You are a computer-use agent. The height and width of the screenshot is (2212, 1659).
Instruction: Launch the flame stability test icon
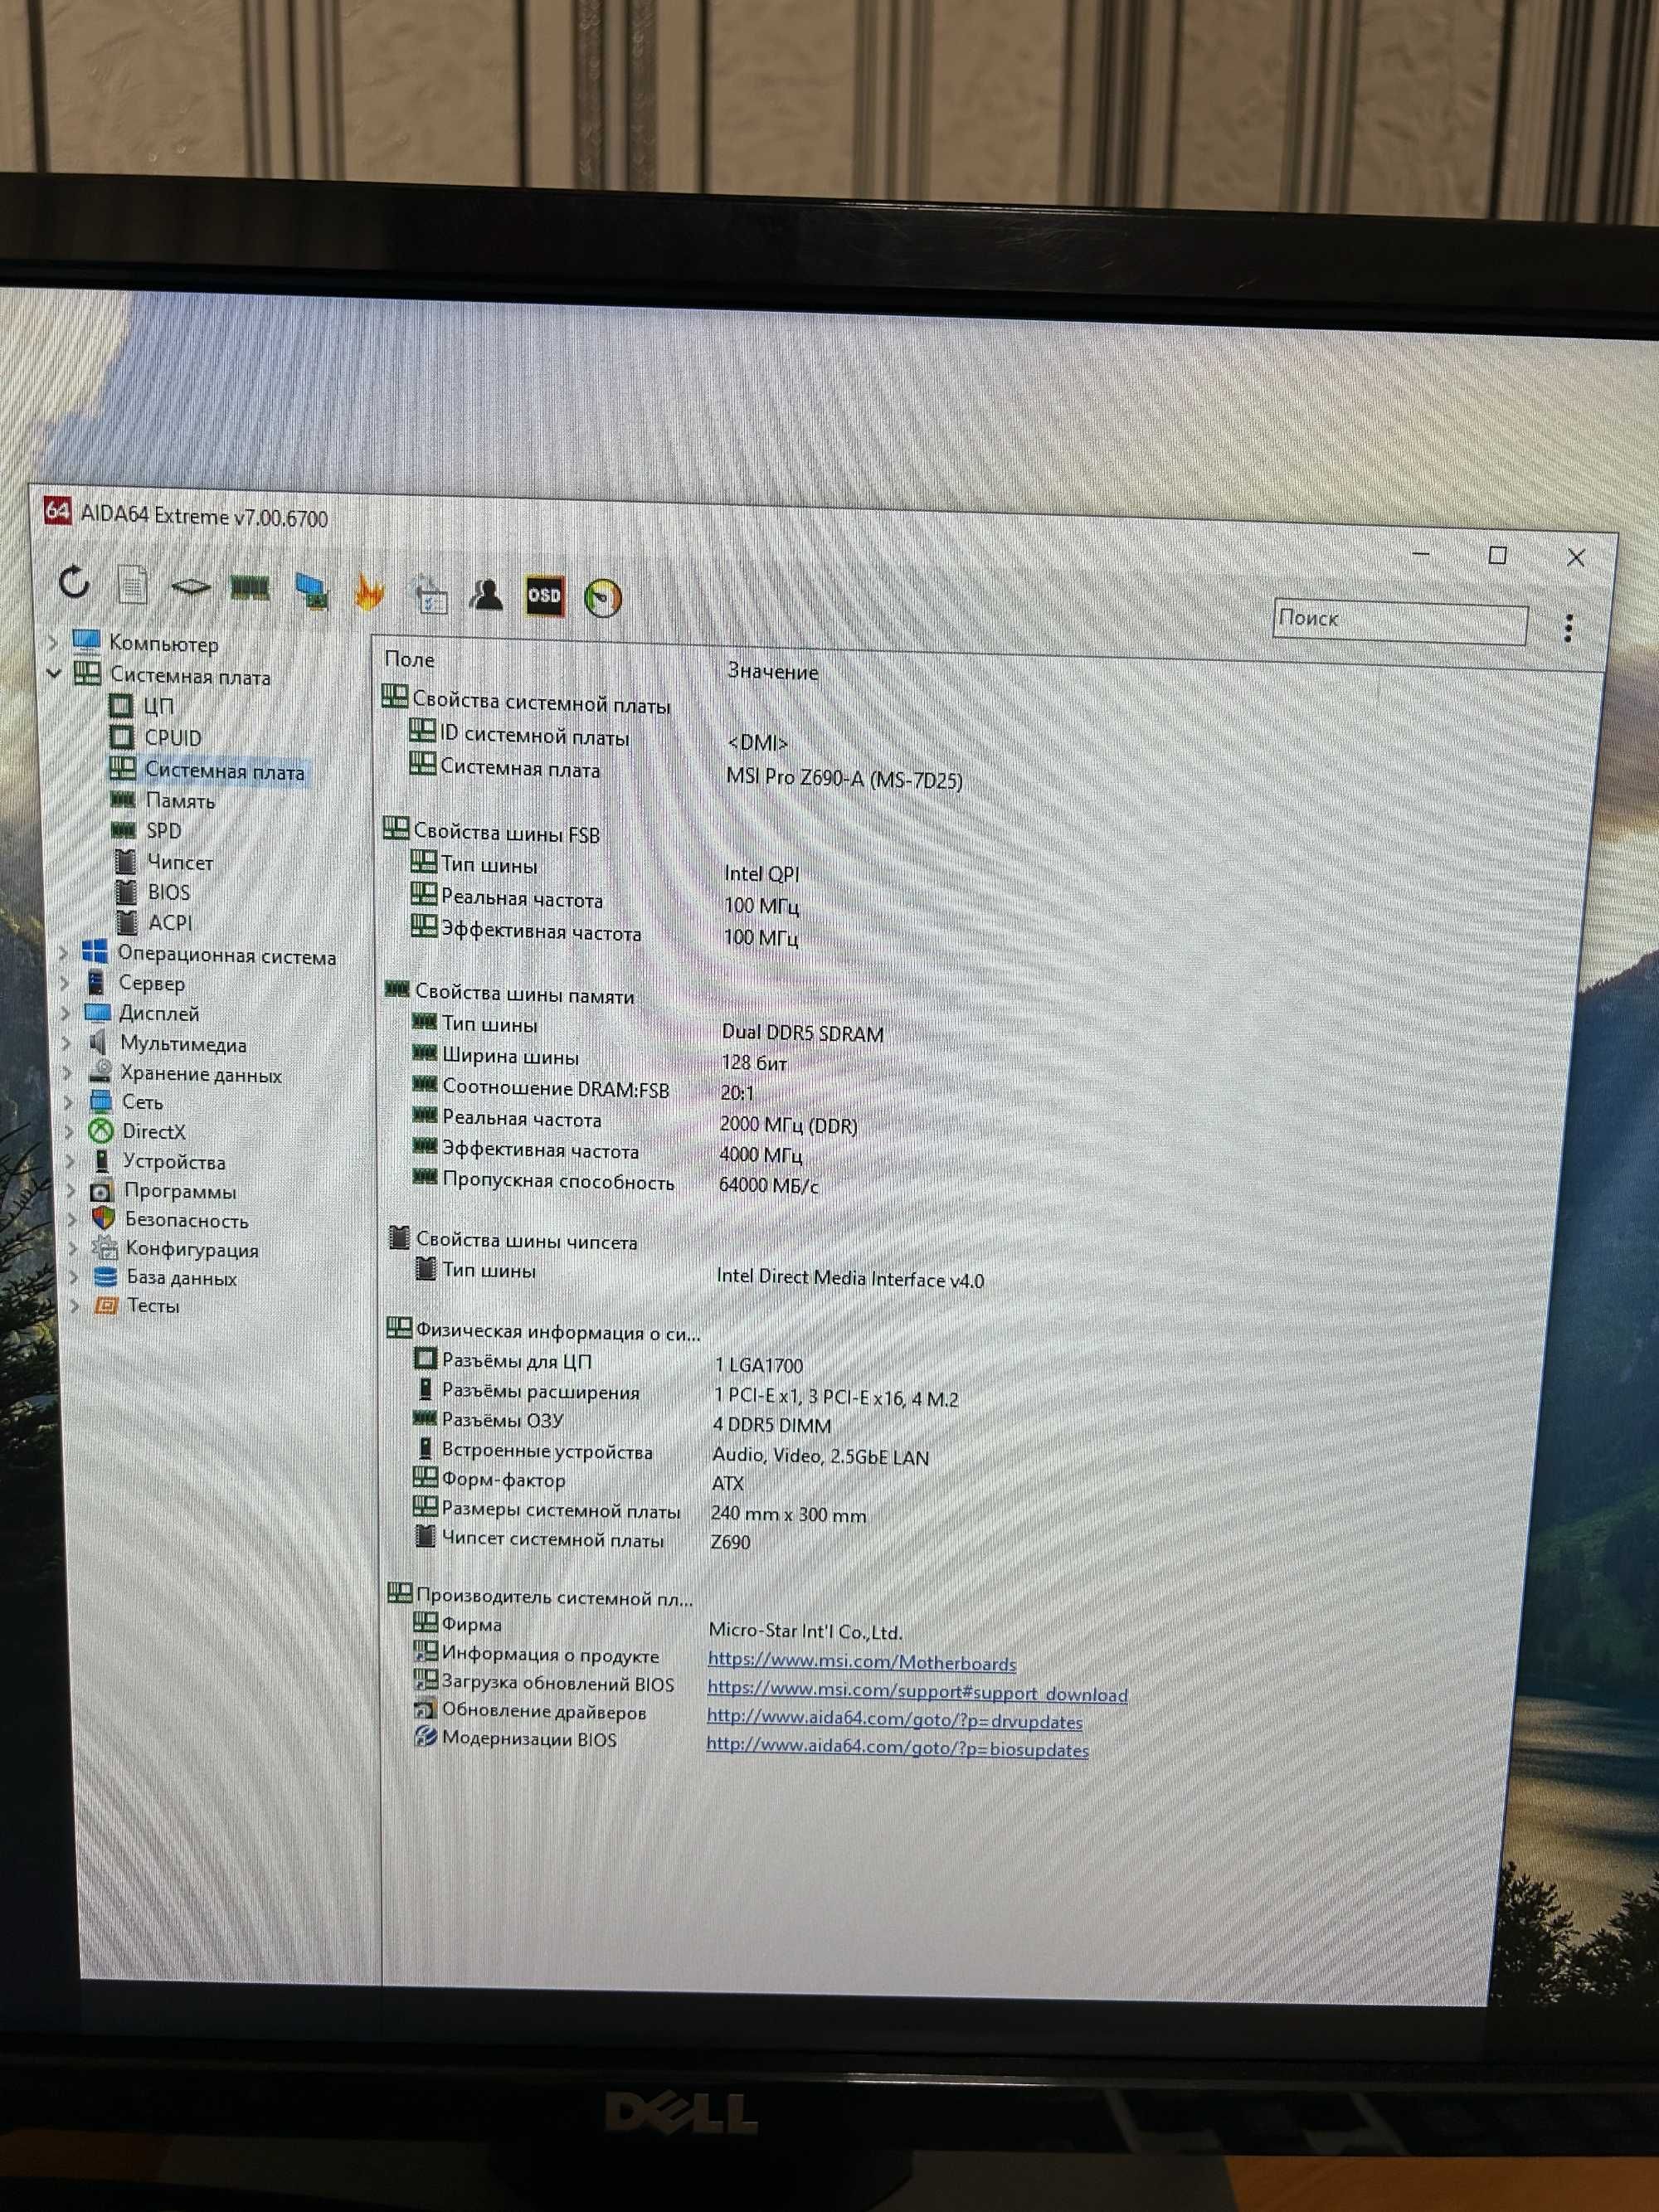370,592
